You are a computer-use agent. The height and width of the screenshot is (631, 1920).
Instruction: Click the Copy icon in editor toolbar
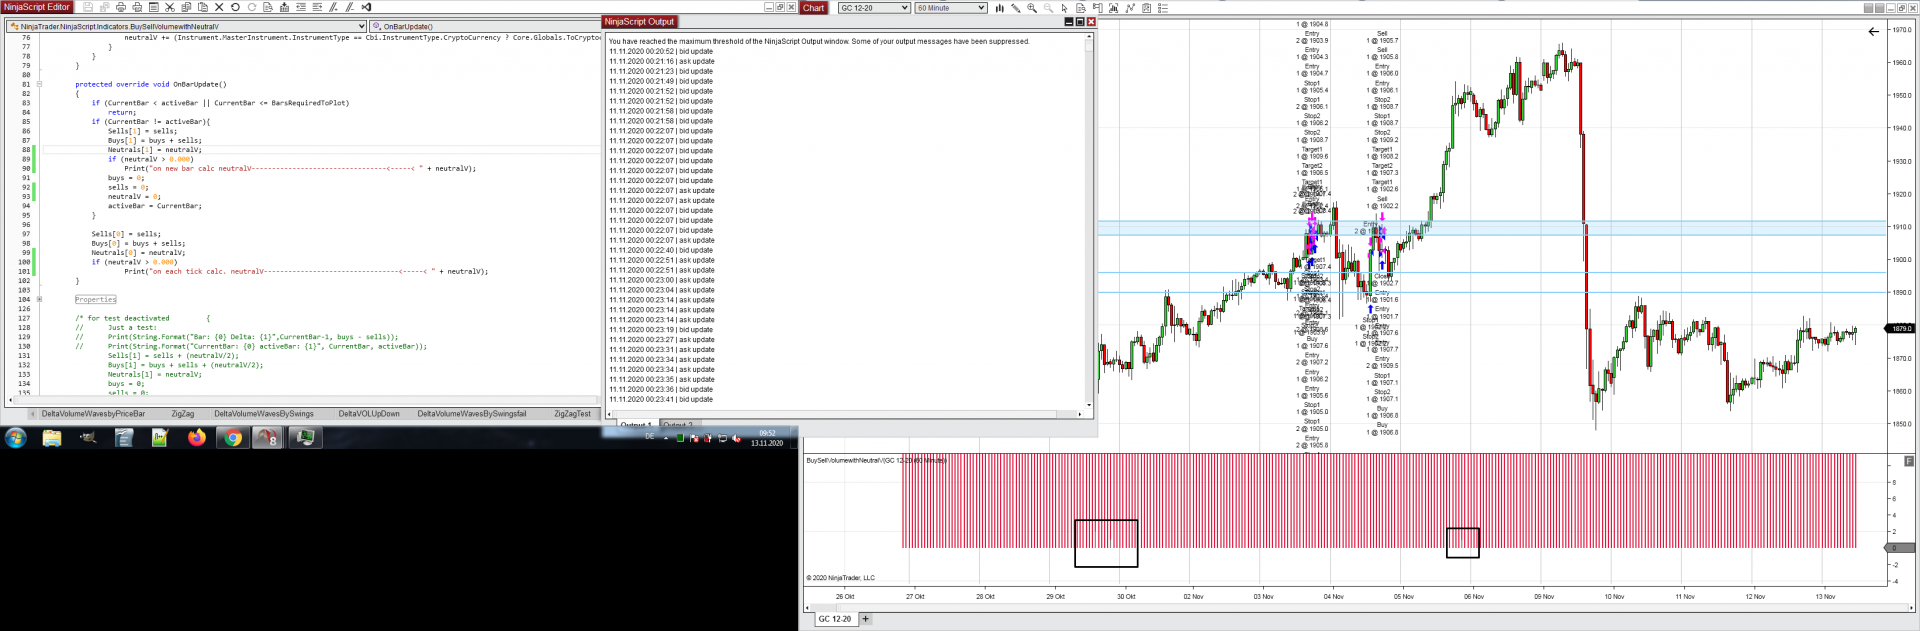pyautogui.click(x=186, y=7)
